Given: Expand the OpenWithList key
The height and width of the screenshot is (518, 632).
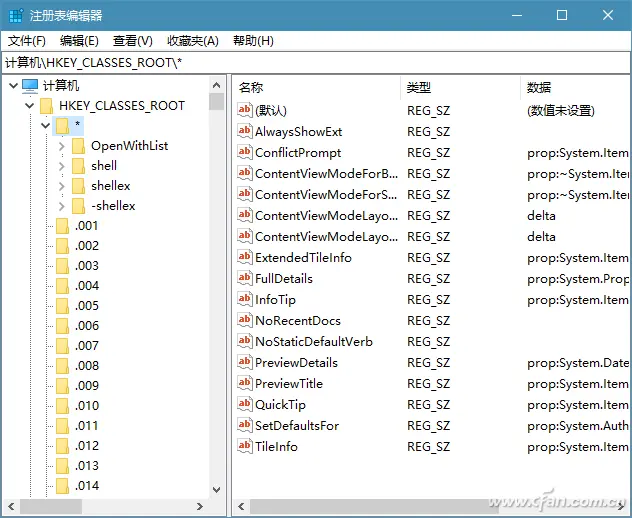Looking at the screenshot, I should click(62, 146).
